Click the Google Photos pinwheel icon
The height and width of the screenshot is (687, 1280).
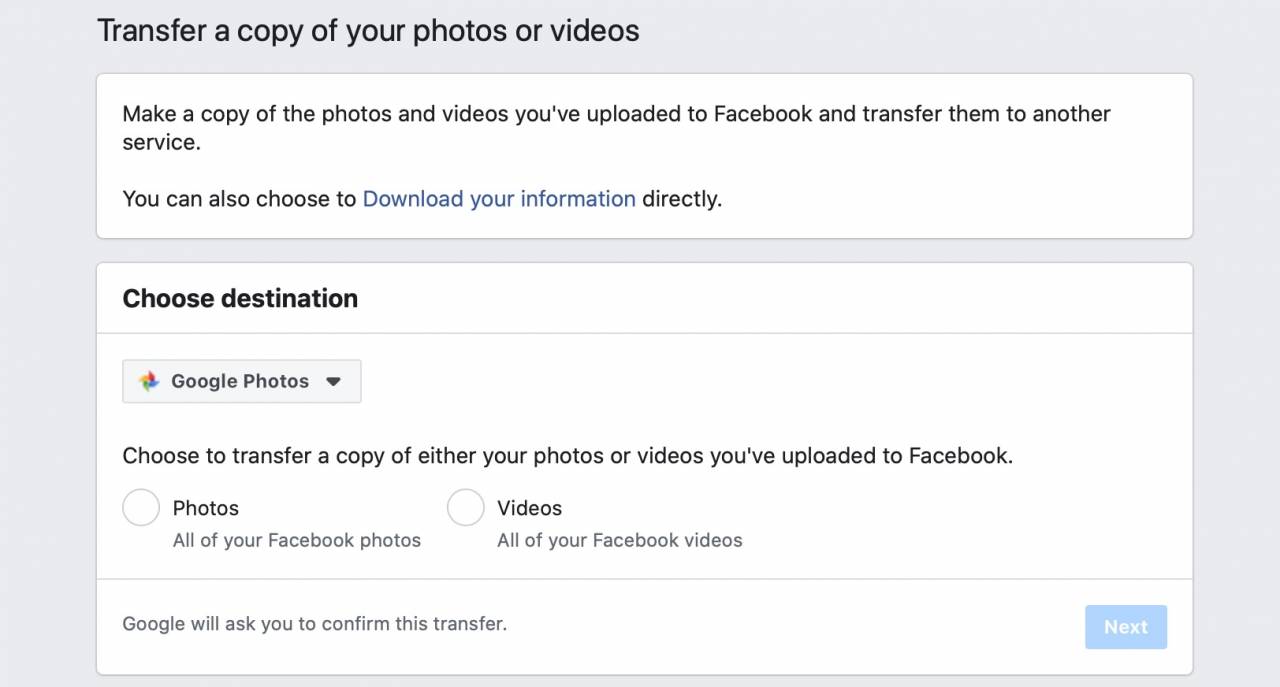149,381
